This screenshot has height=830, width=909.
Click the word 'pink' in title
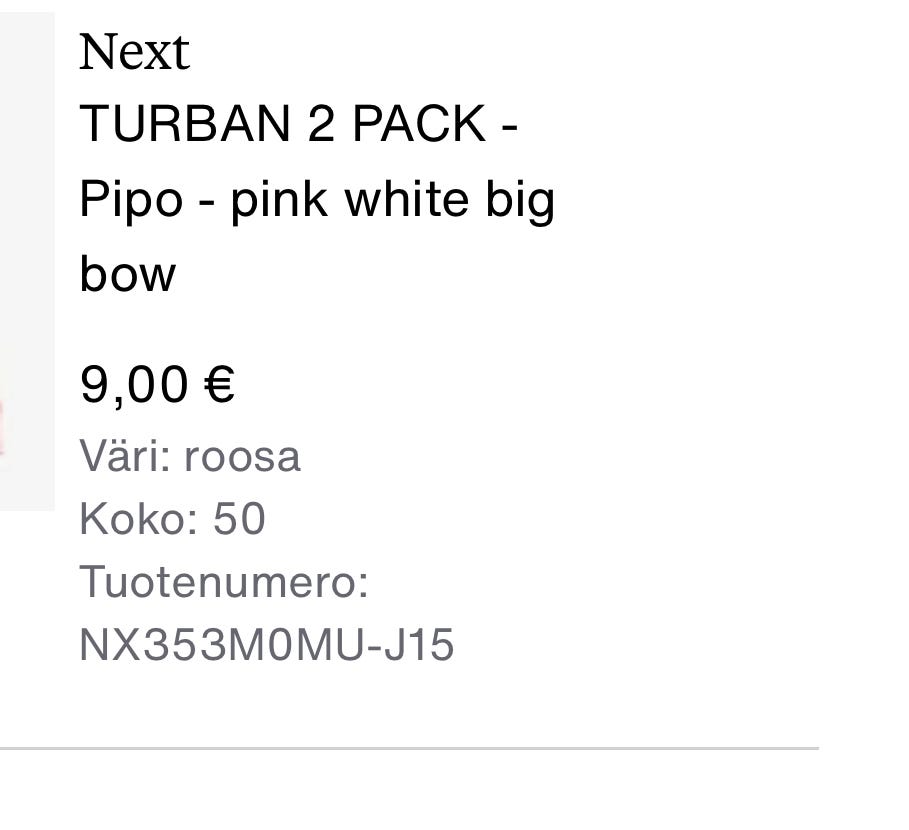[278, 200]
